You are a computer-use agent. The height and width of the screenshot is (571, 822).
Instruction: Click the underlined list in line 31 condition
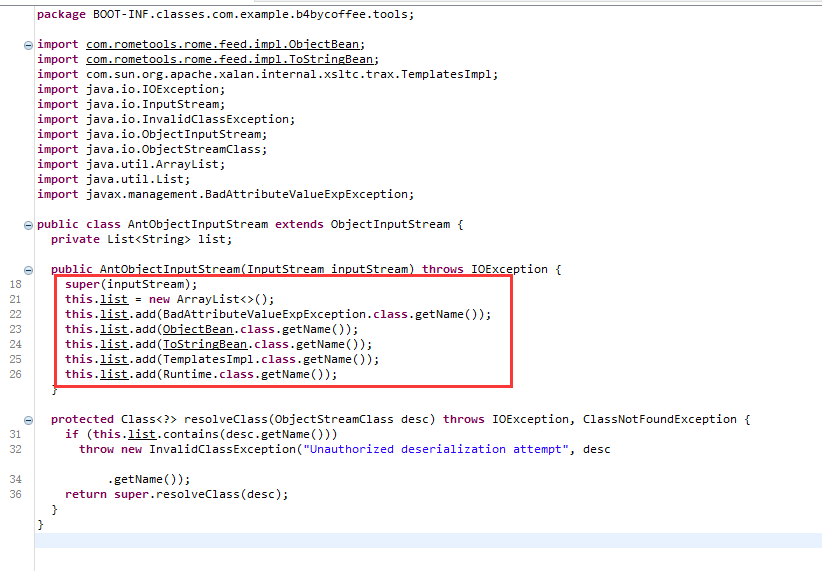point(142,435)
